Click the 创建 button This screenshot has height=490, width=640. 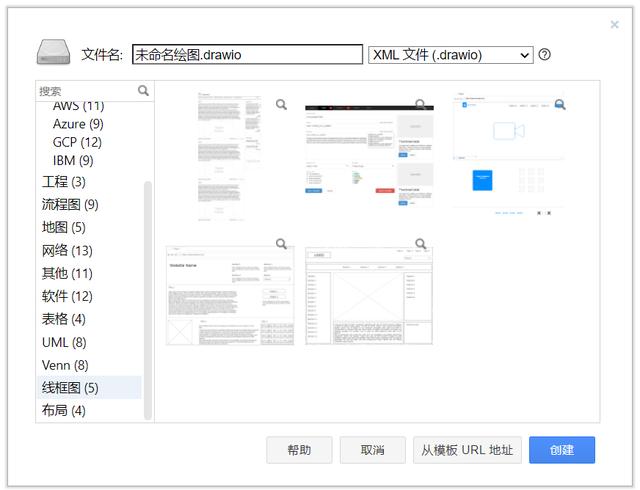562,450
